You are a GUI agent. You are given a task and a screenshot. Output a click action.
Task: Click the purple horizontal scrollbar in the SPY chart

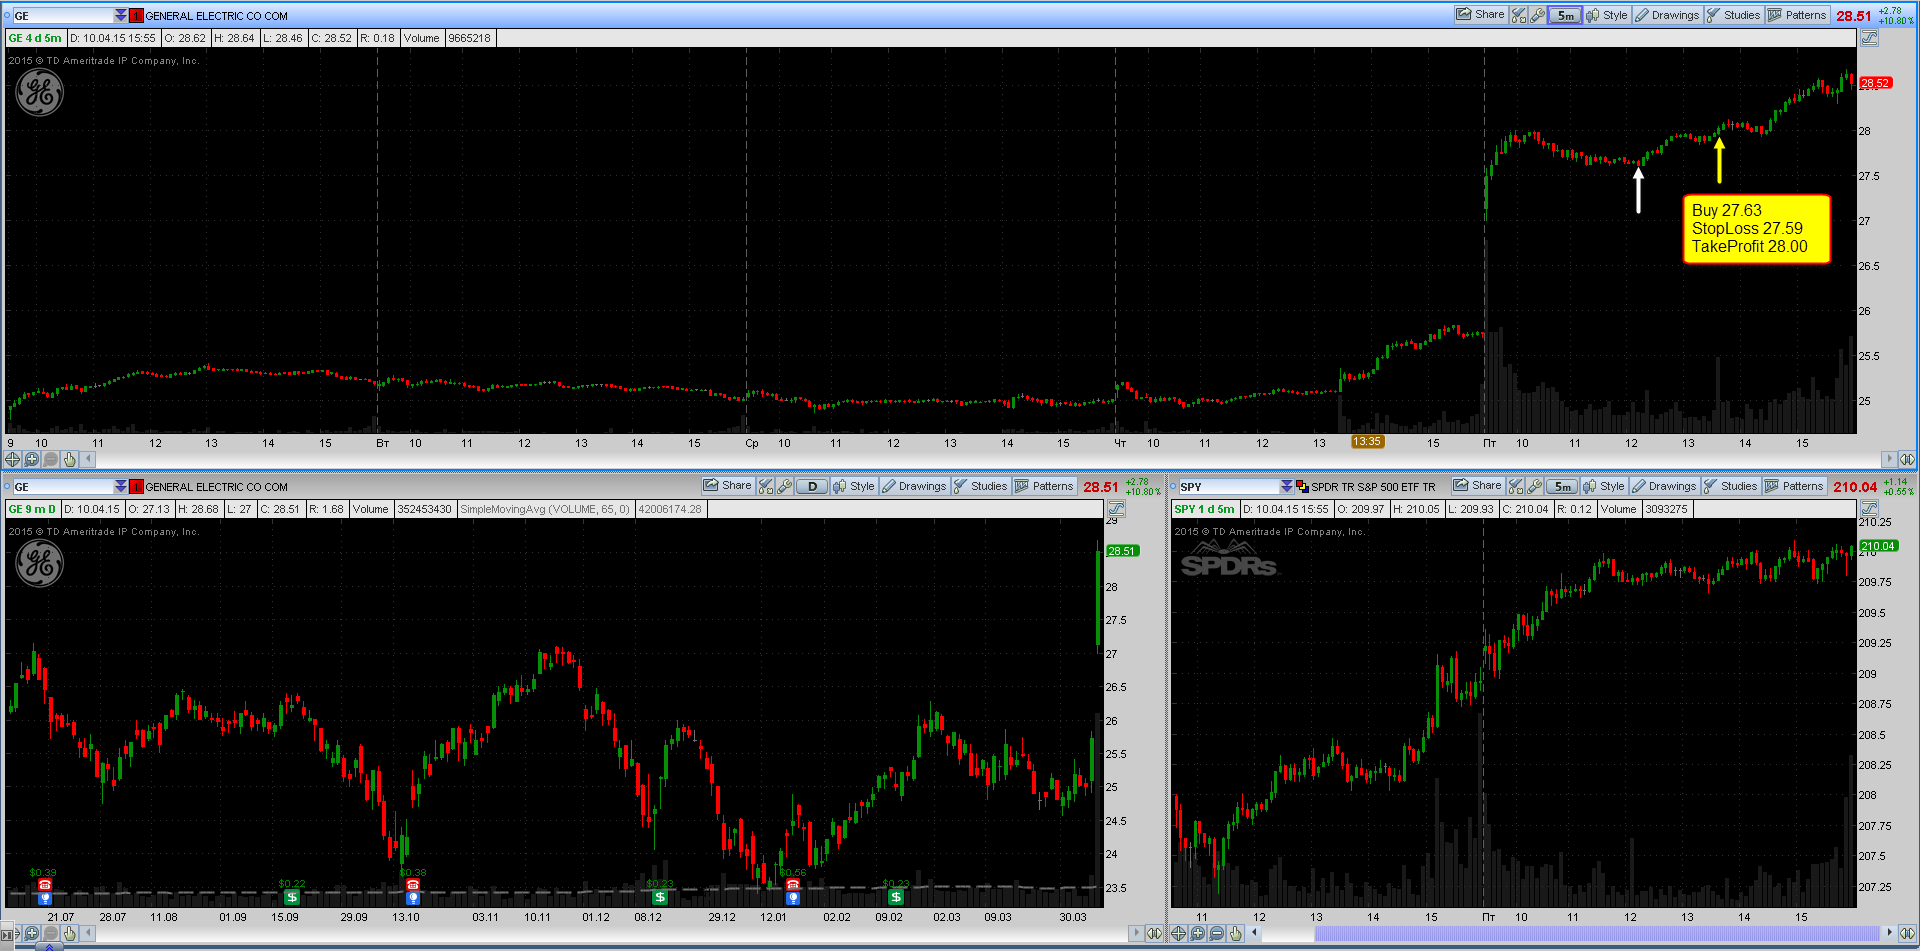click(1597, 933)
